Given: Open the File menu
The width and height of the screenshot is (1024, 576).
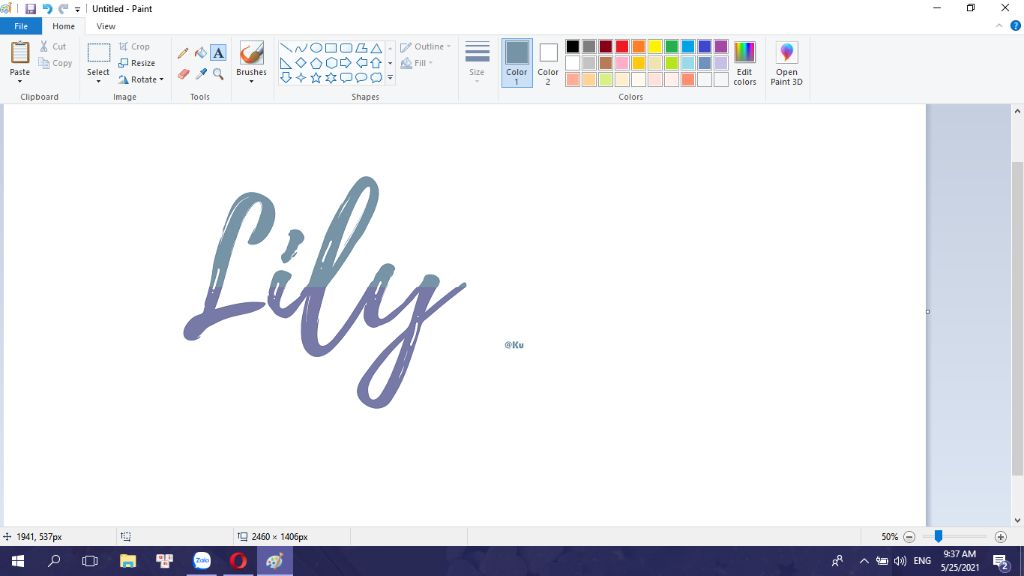Looking at the screenshot, I should point(21,26).
